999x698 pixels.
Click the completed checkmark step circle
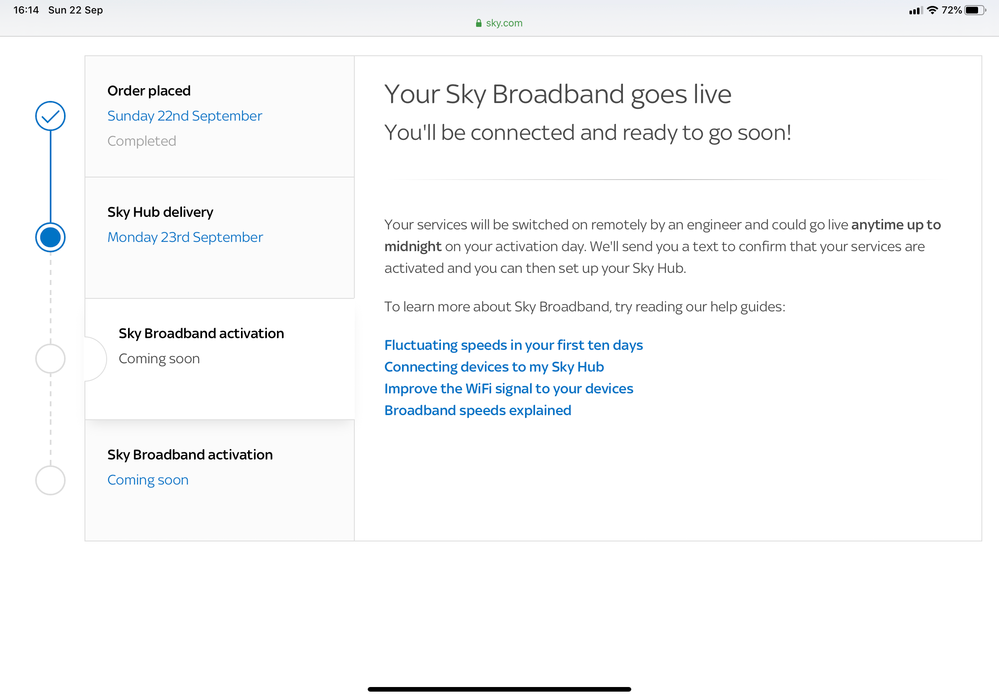tap(50, 116)
